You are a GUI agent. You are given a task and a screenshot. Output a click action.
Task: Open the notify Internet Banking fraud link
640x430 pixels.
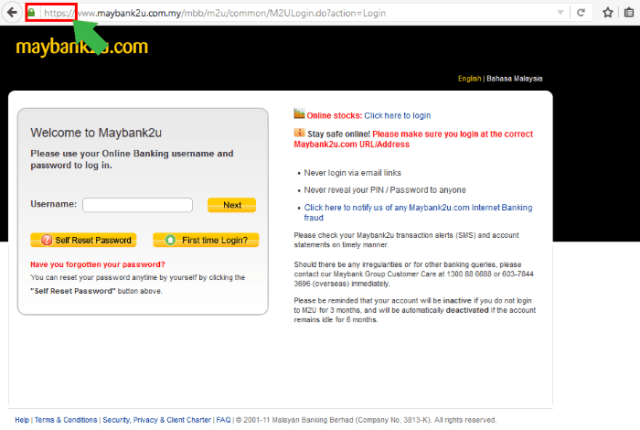418,212
